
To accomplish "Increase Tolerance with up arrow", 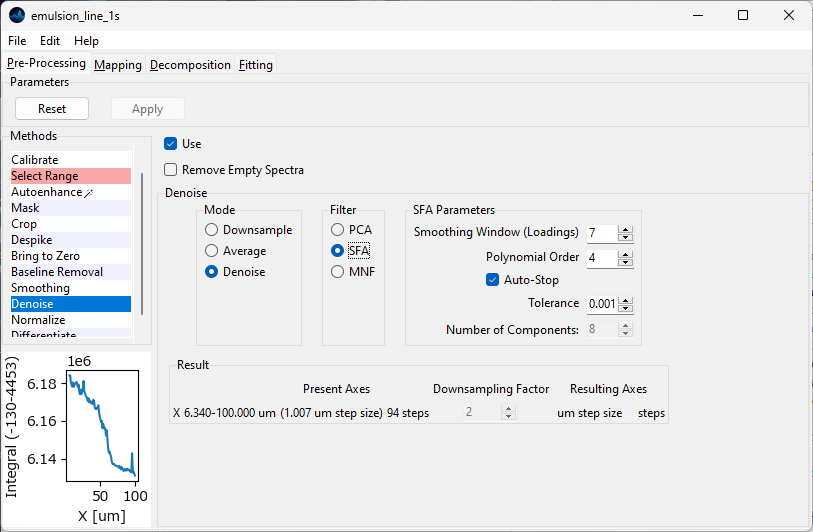I will (x=625, y=299).
